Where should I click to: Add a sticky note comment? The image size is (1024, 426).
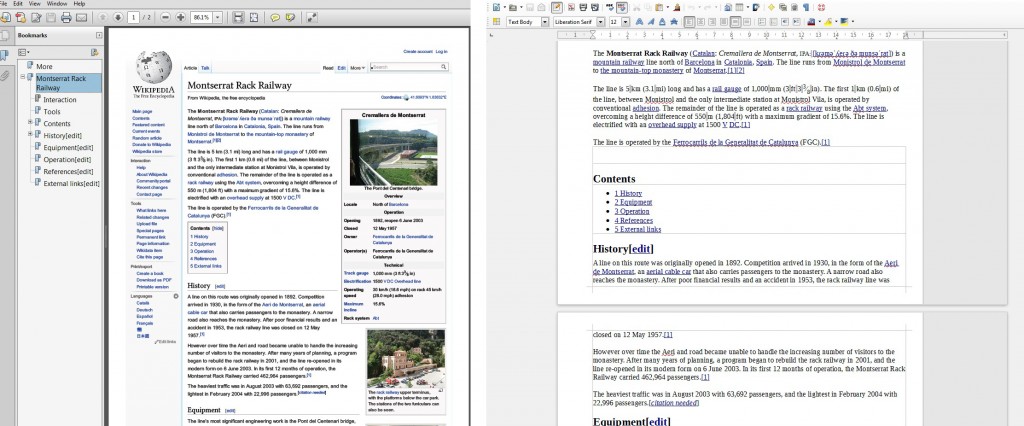coord(275,17)
